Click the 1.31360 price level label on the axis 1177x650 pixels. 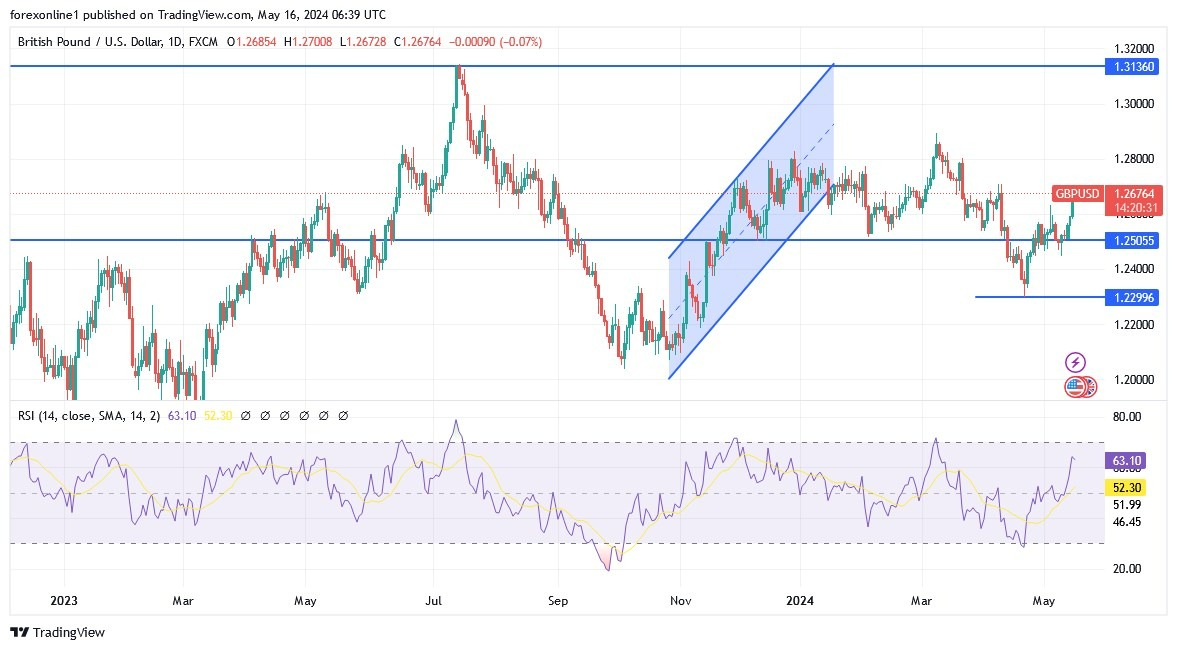(x=1134, y=65)
